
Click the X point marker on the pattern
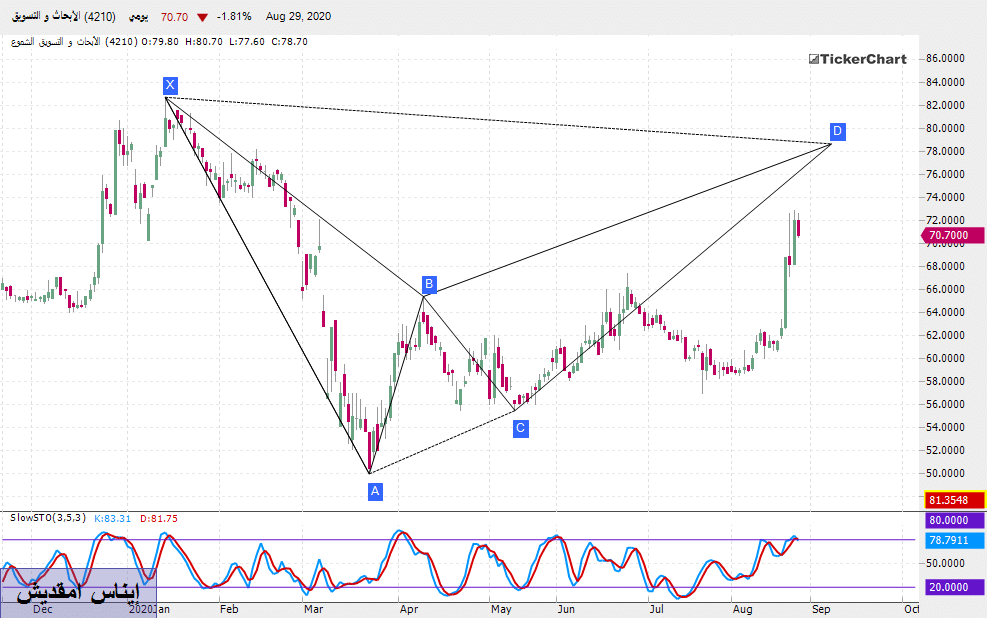[x=170, y=85]
